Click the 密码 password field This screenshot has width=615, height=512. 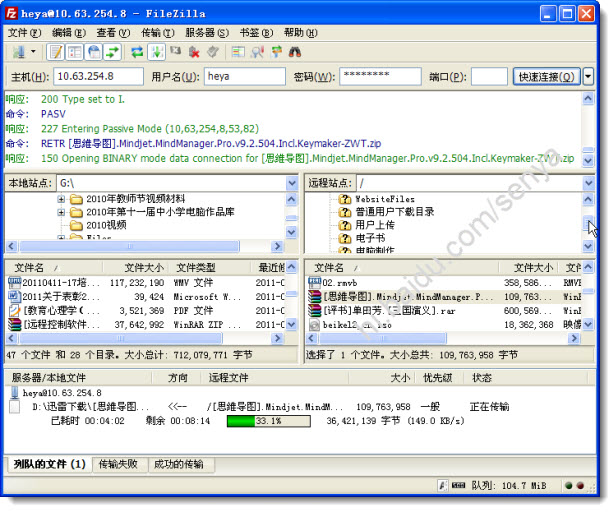380,76
